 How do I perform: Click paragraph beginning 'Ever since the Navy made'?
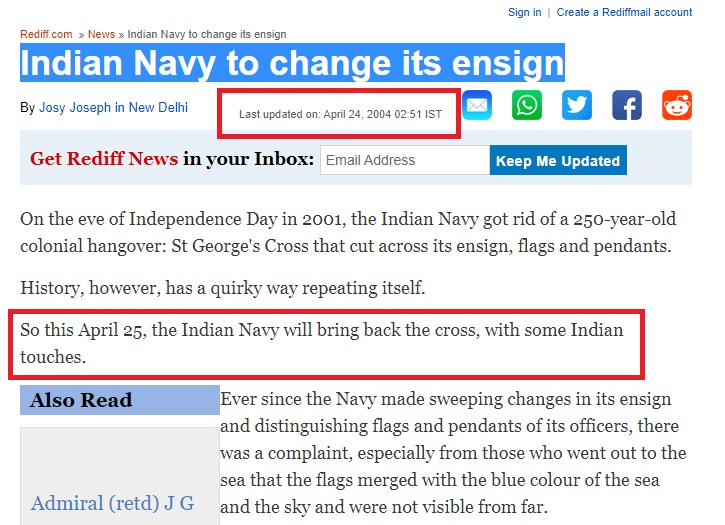point(453,453)
